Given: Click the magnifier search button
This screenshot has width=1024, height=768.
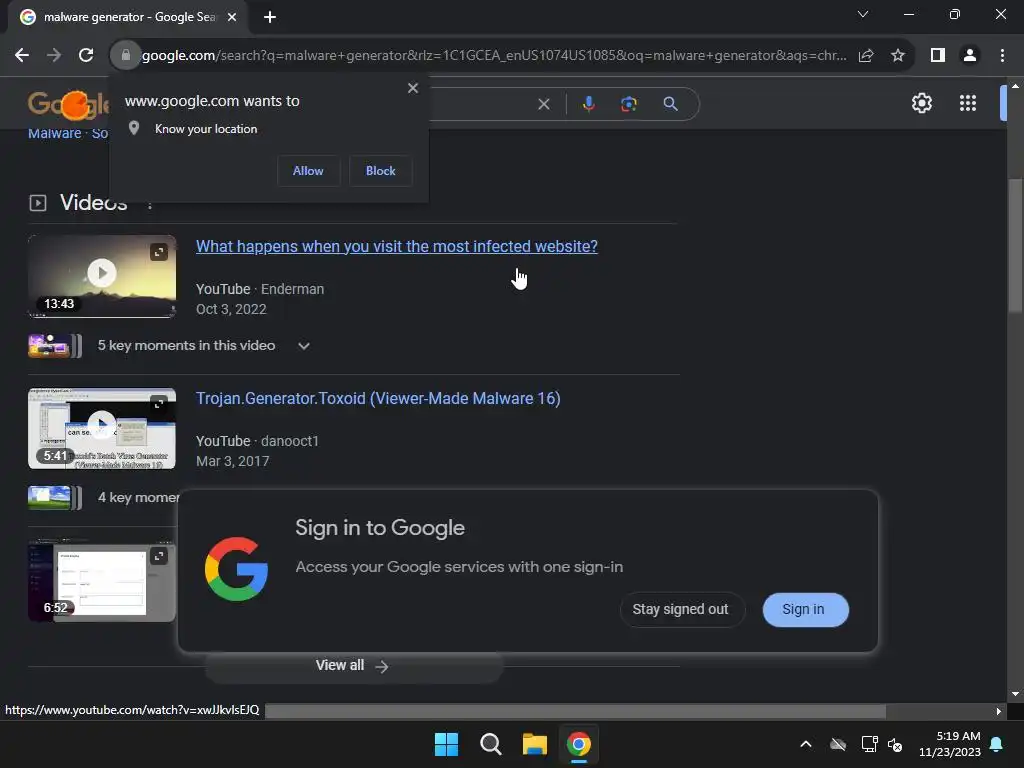Looking at the screenshot, I should [x=670, y=104].
